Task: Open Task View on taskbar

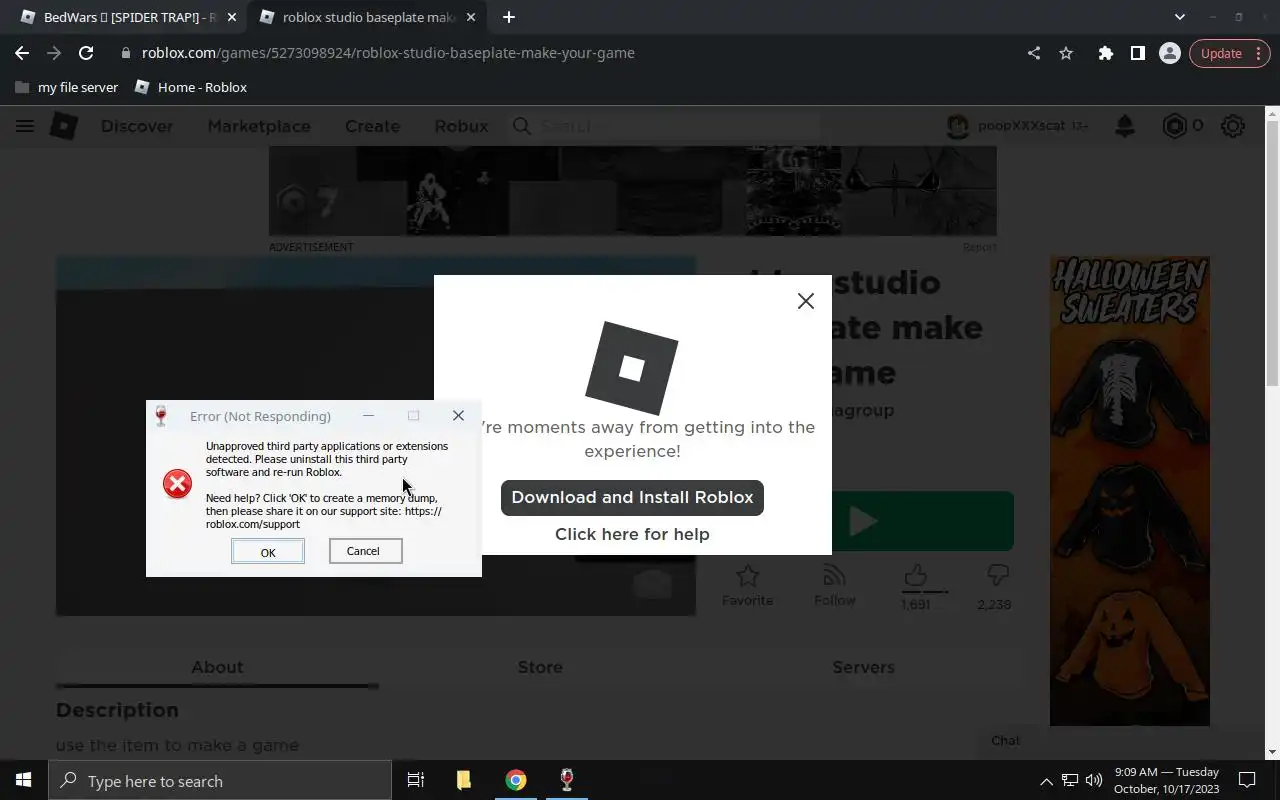Action: point(416,780)
